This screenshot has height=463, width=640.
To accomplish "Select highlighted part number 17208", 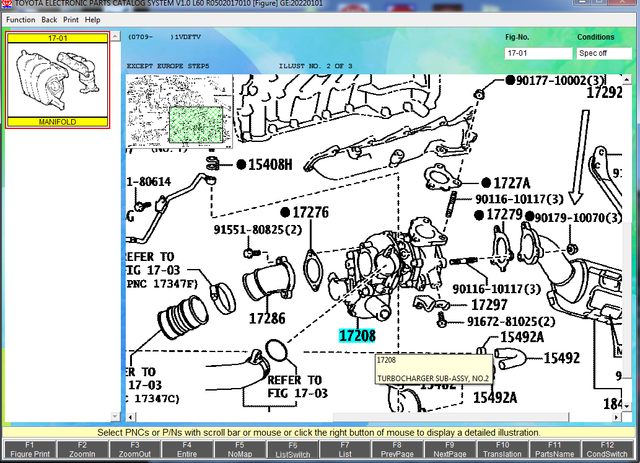I will coord(359,337).
